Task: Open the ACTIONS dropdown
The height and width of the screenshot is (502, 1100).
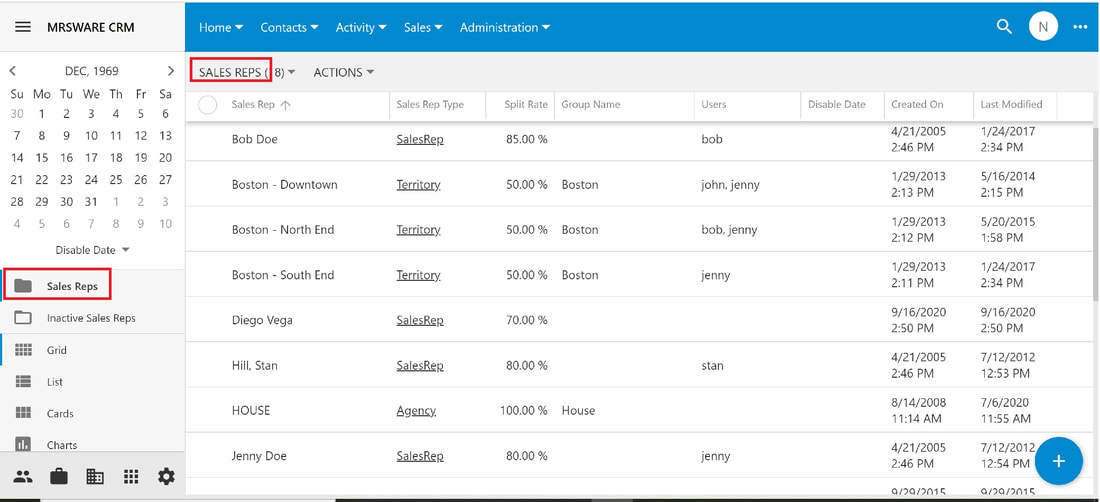Action: click(344, 72)
